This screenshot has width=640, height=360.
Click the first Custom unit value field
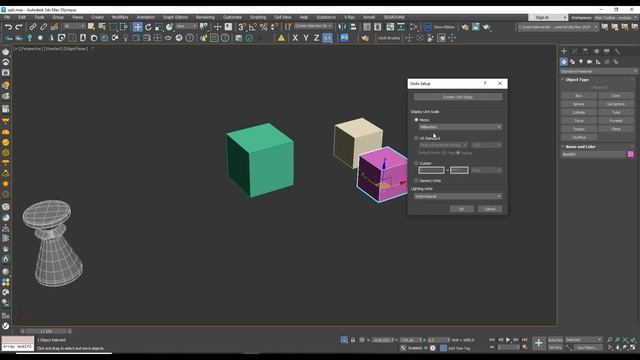[x=431, y=170]
